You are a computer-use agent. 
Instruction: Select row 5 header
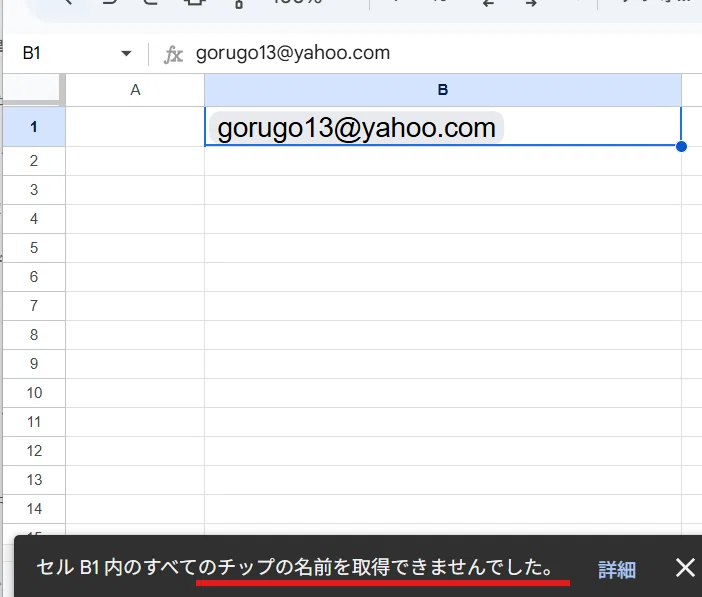click(34, 248)
